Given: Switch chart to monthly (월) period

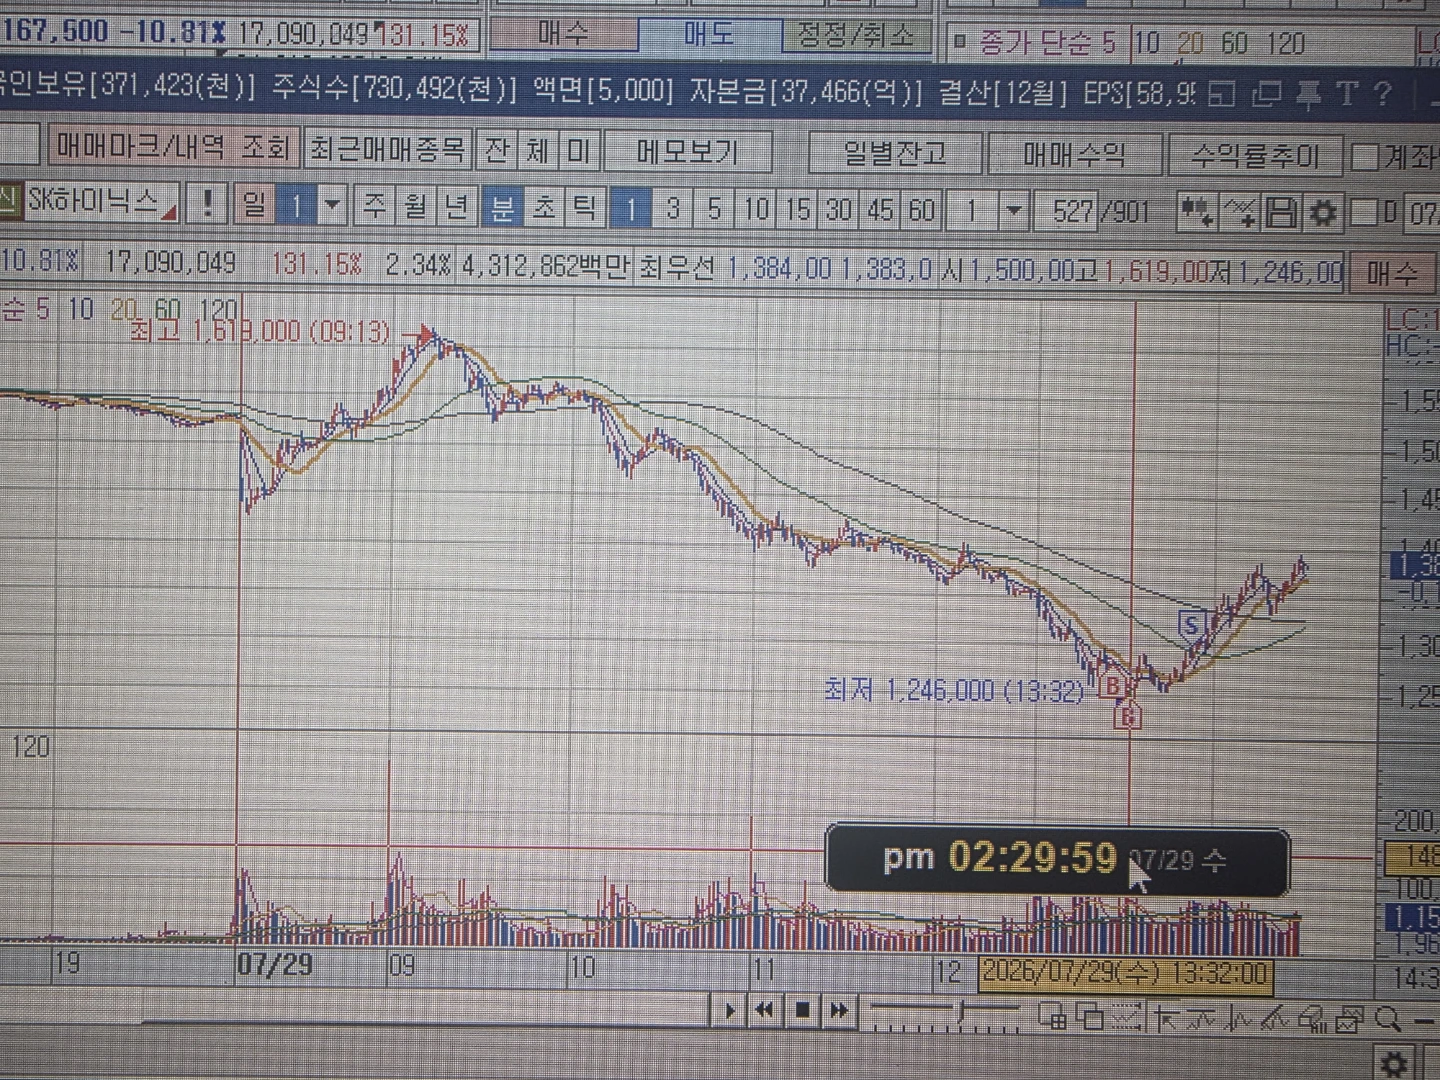Looking at the screenshot, I should (x=415, y=206).
